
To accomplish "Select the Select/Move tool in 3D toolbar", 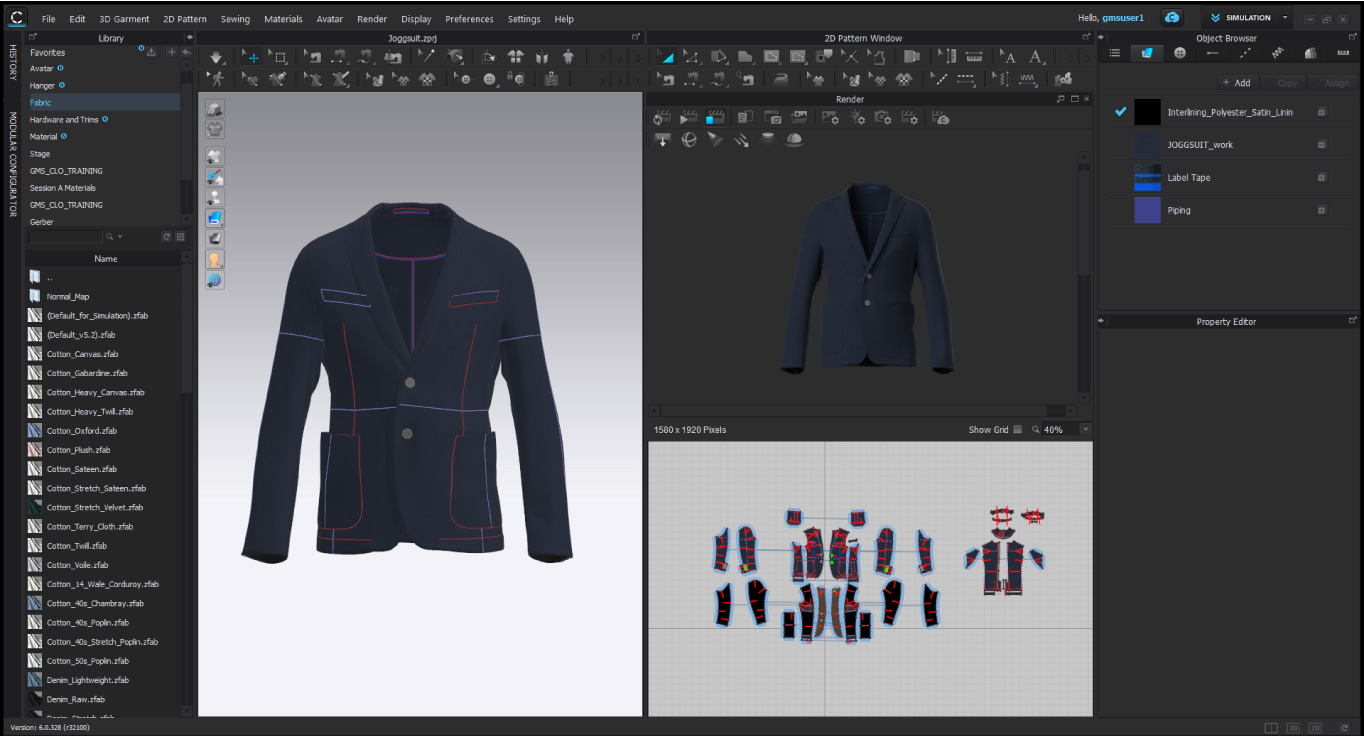I will coord(253,57).
